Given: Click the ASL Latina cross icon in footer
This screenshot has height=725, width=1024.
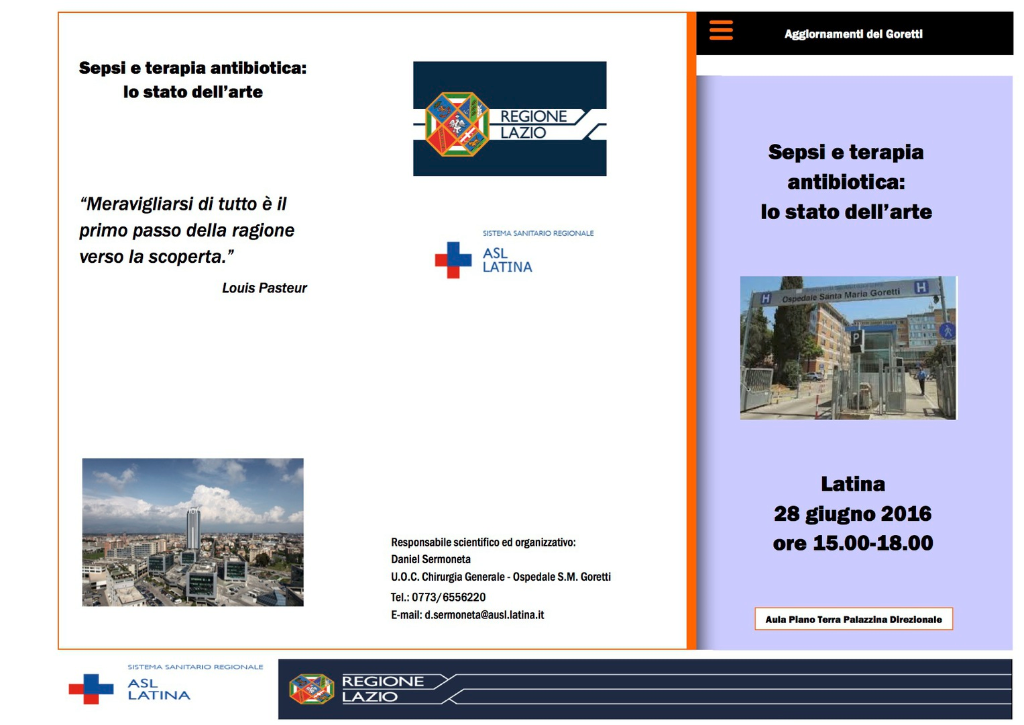Looking at the screenshot, I should pyautogui.click(x=91, y=688).
